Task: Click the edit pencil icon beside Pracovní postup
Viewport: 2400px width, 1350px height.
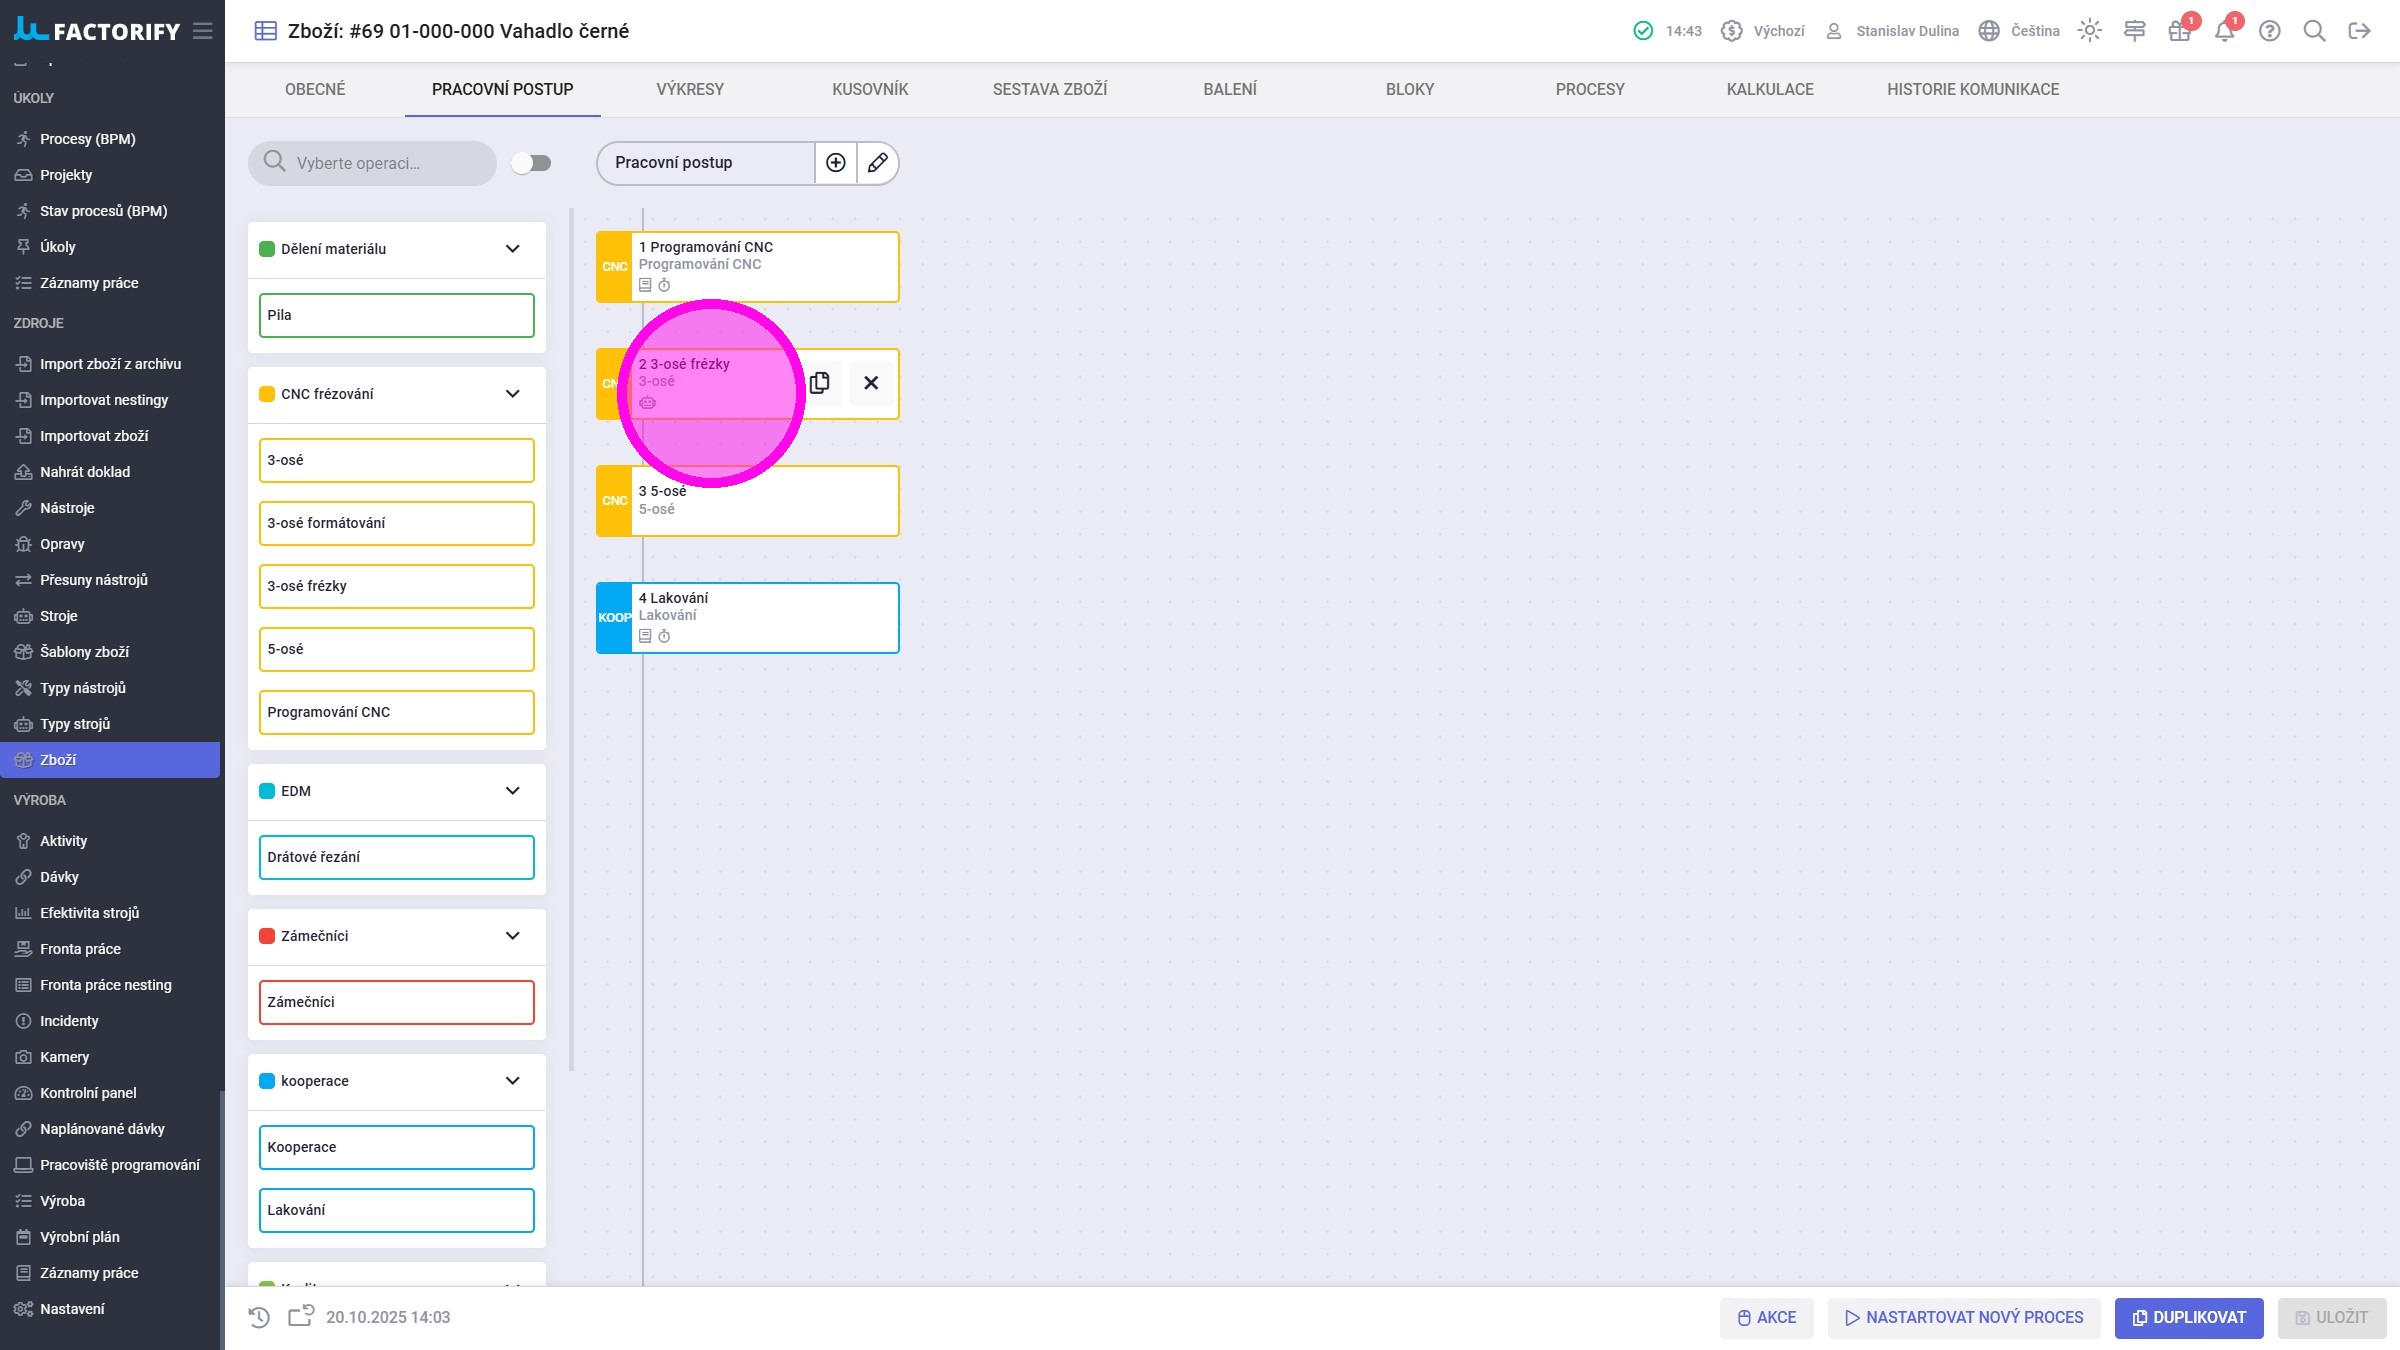Action: pos(877,163)
